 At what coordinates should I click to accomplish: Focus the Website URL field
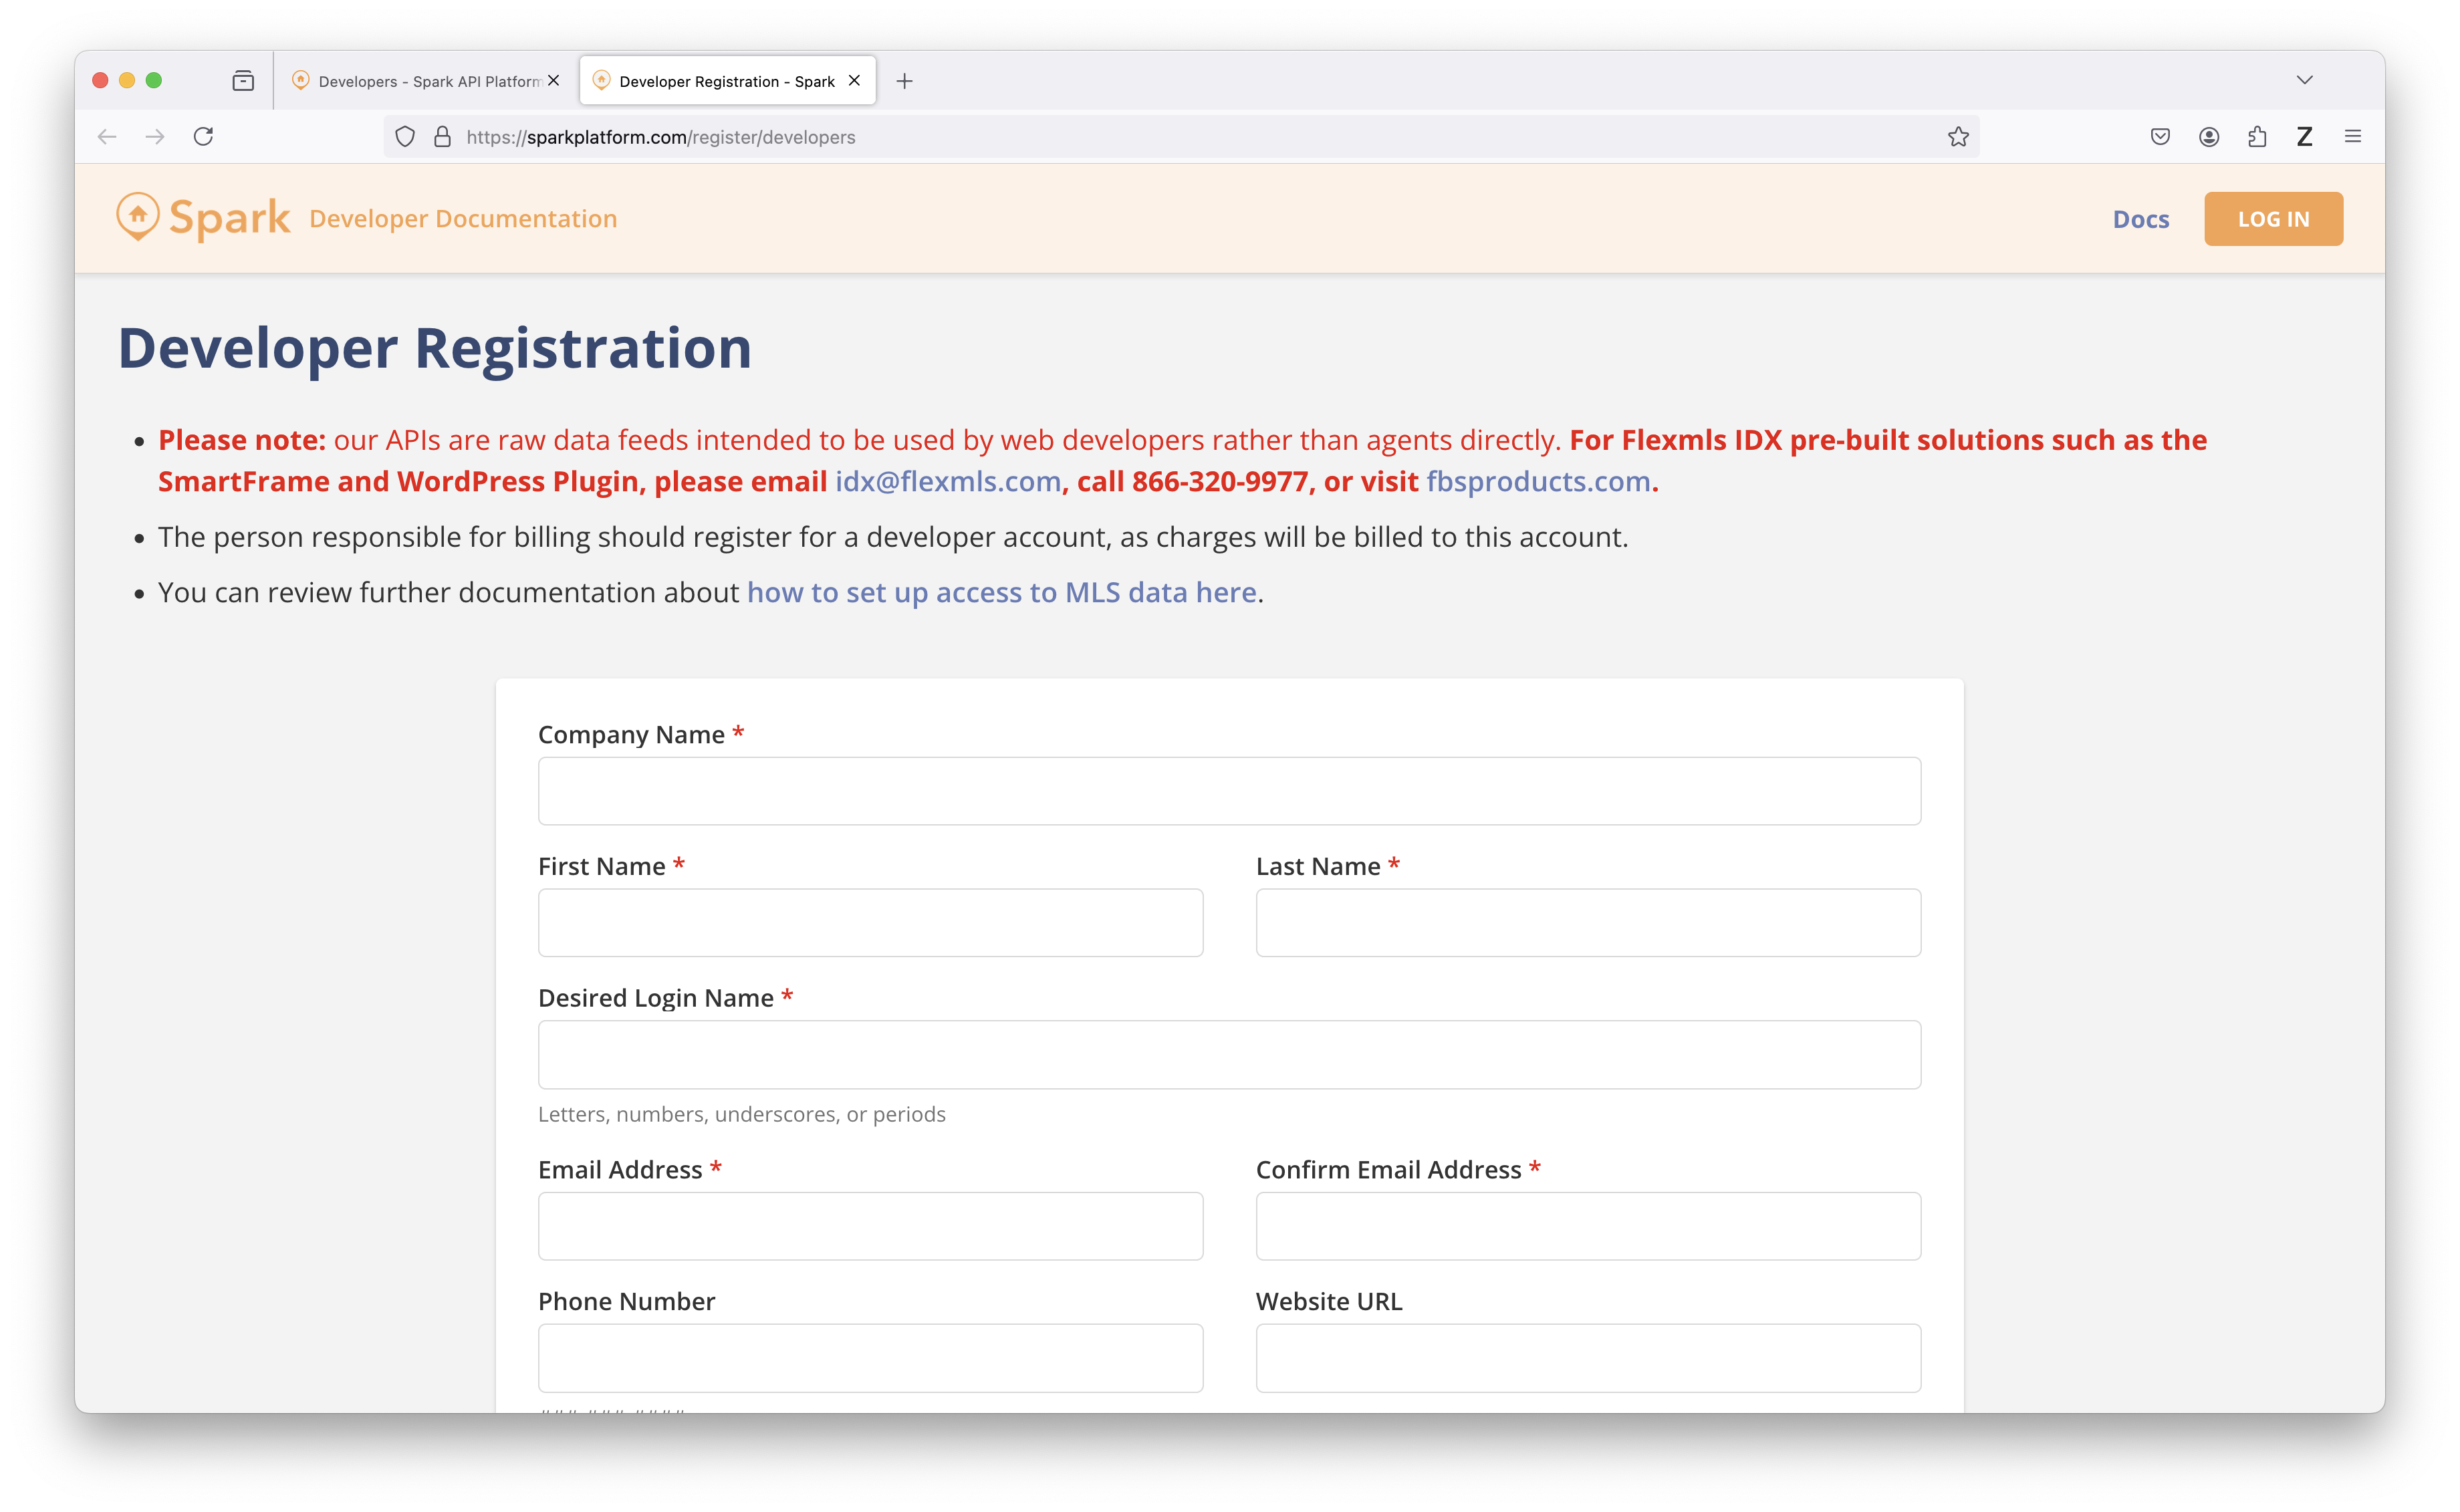(1588, 1358)
